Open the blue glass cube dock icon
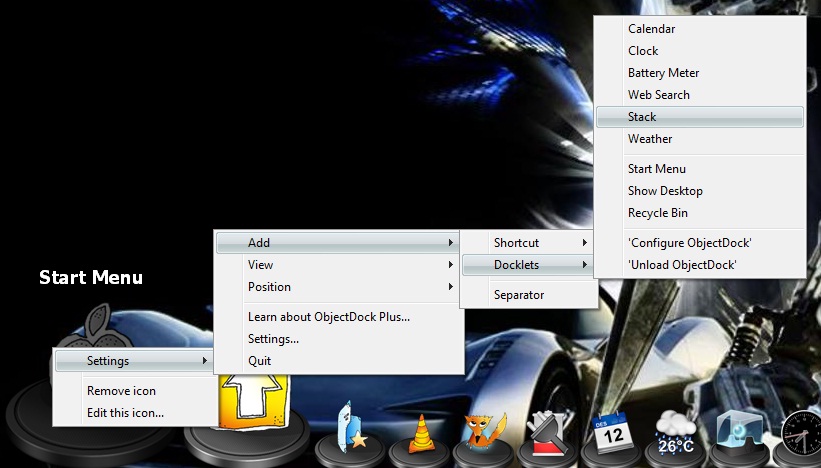Image resolution: width=821 pixels, height=468 pixels. pos(739,432)
